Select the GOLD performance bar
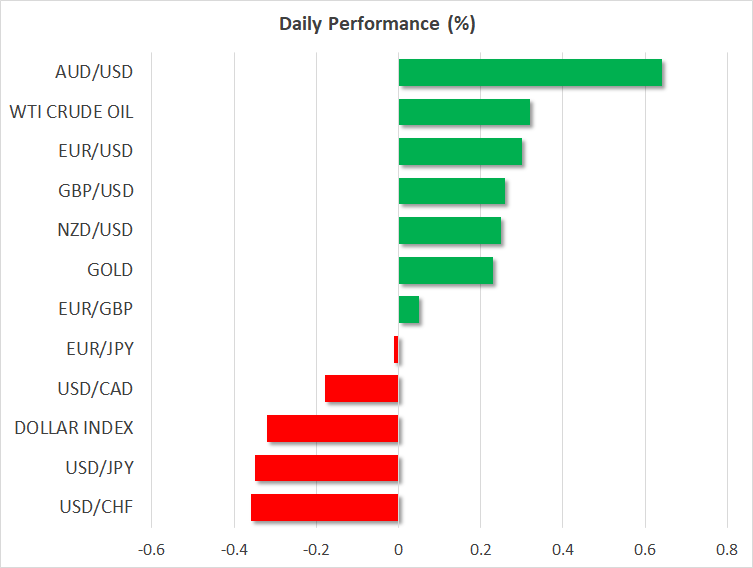Image resolution: width=753 pixels, height=568 pixels. pos(446,270)
